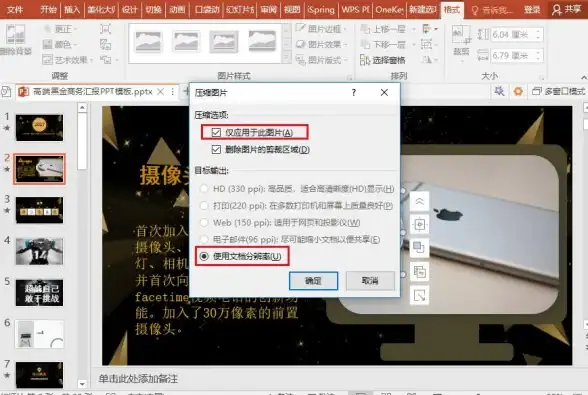The height and width of the screenshot is (395, 588).
Task: Decrease picture width with the down spinner
Action: pos(538,59)
